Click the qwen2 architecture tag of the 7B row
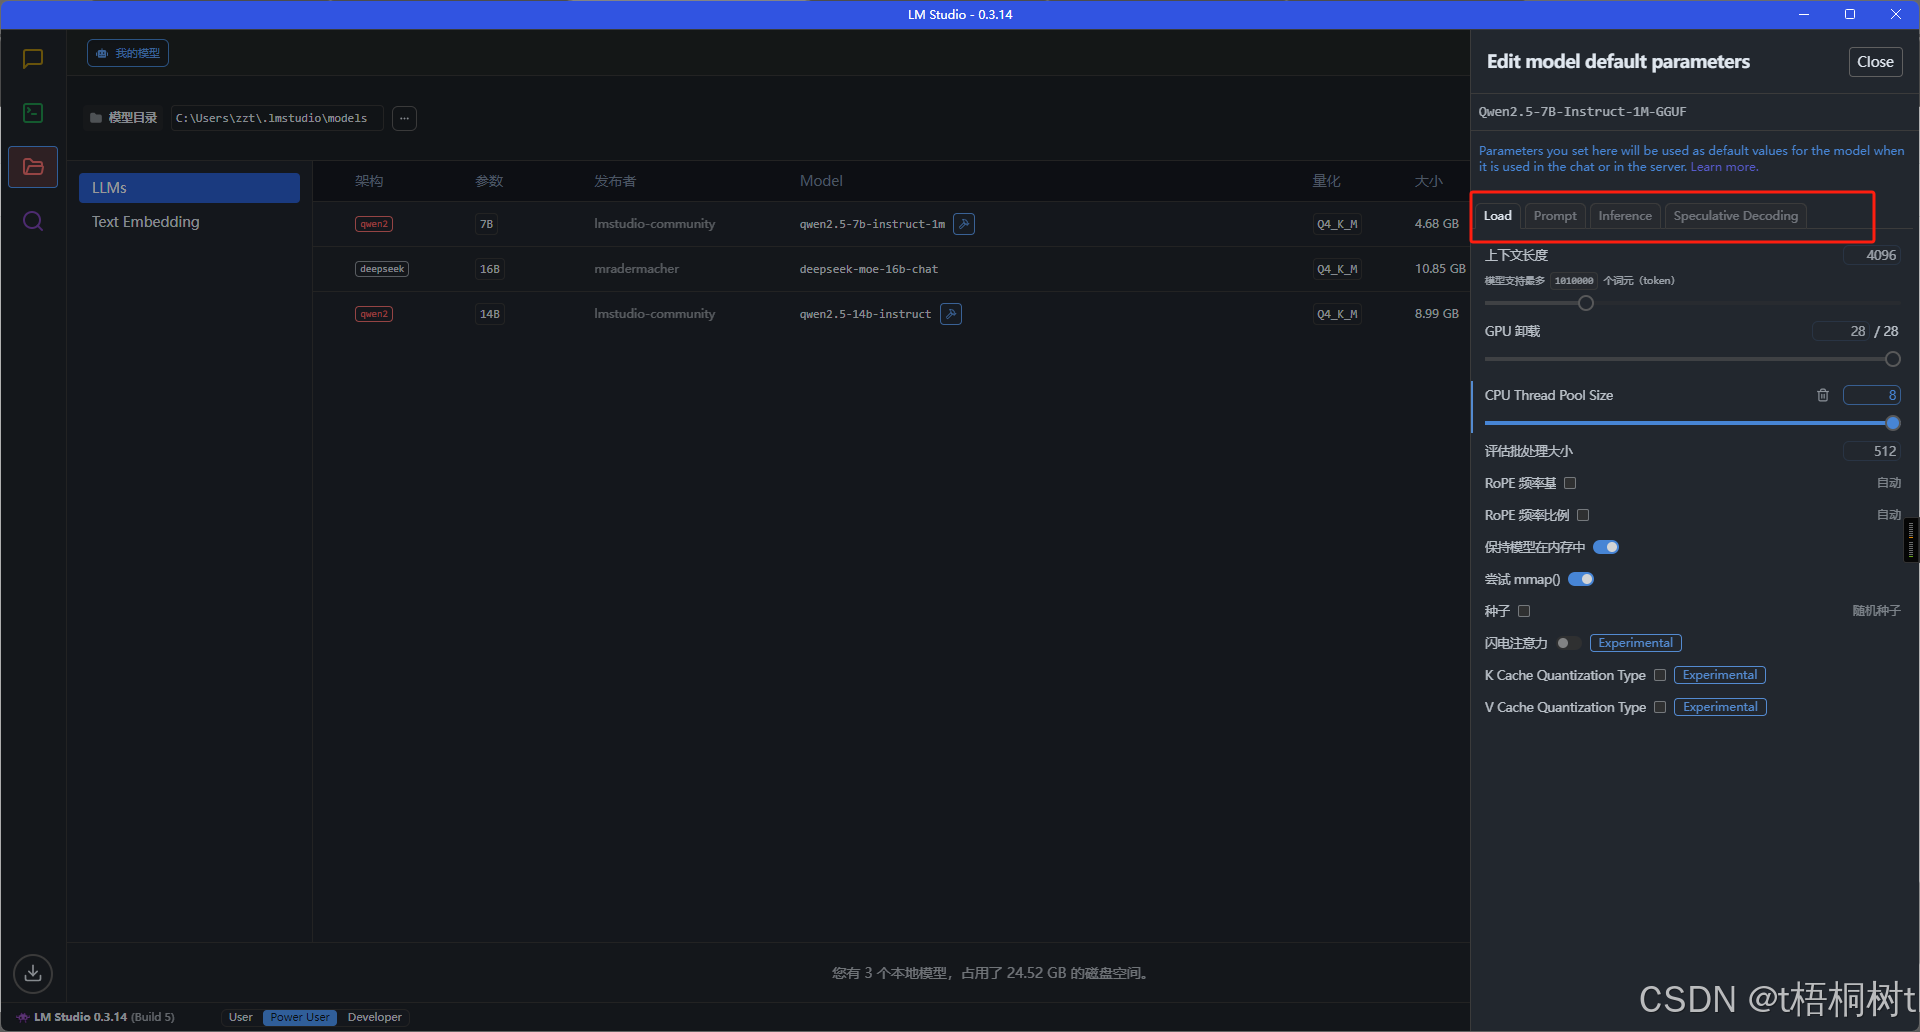This screenshot has height=1032, width=1920. click(374, 224)
